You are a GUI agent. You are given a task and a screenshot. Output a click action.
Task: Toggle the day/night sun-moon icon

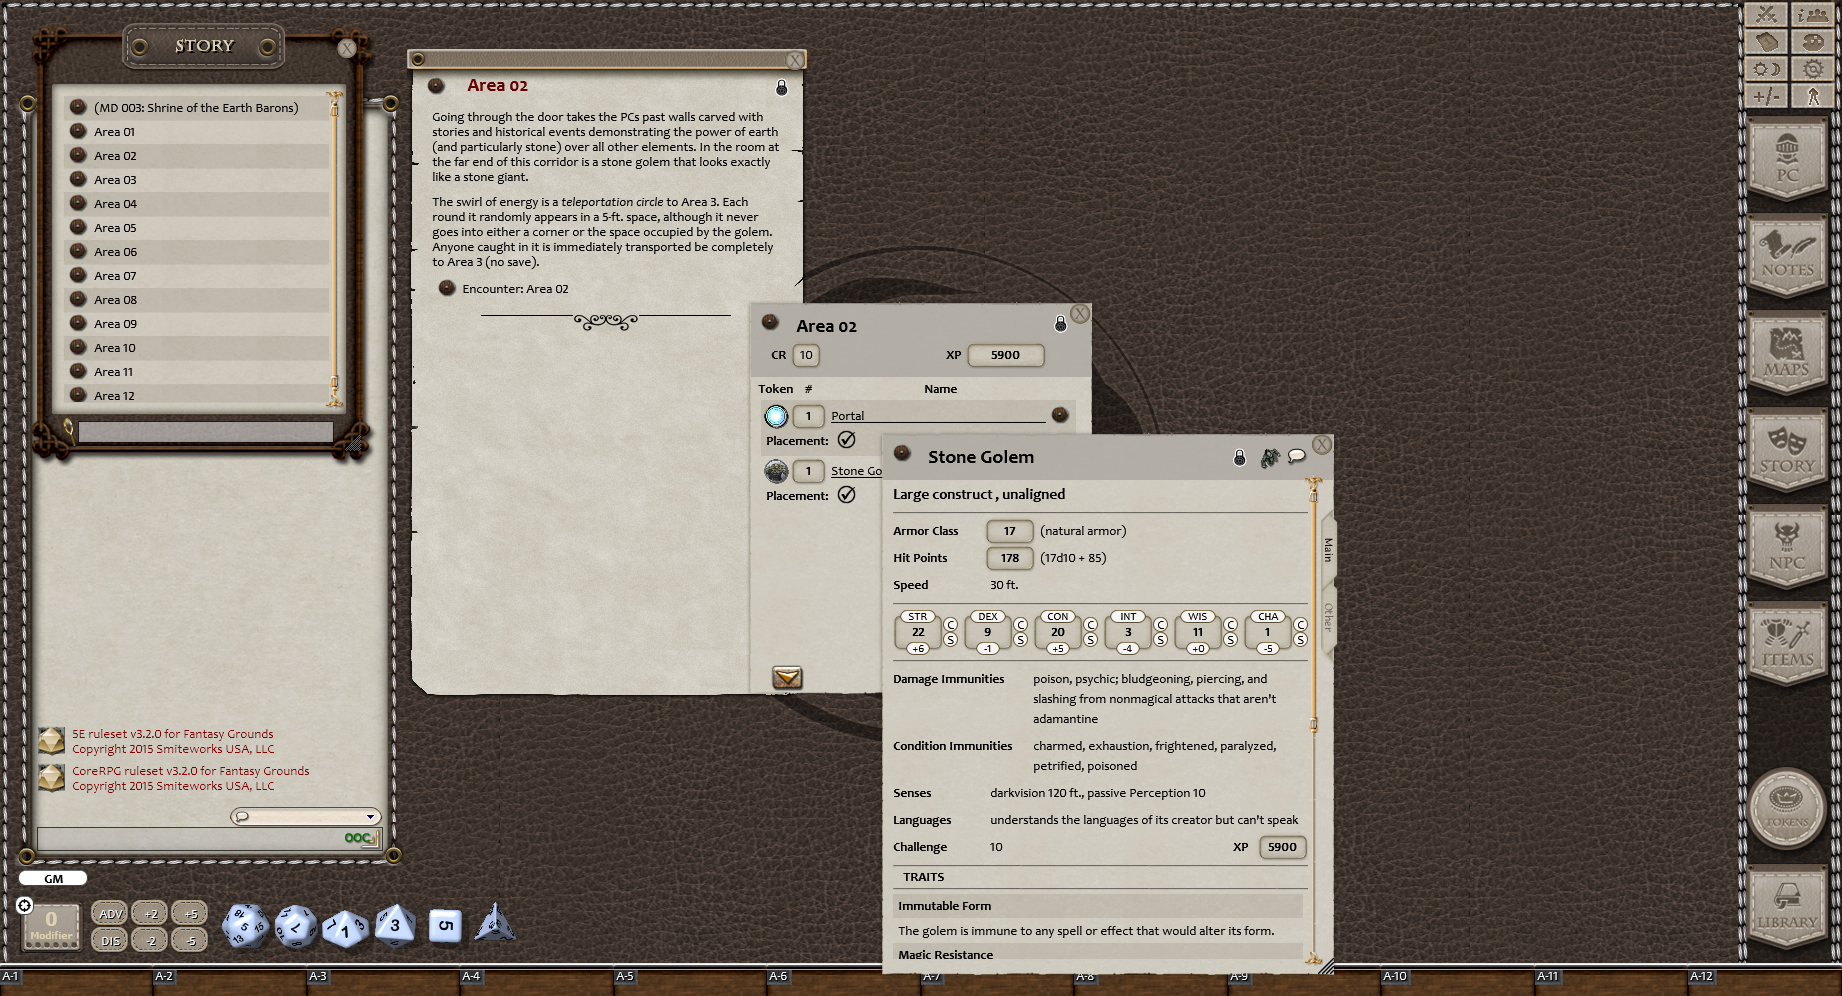pyautogui.click(x=1767, y=69)
